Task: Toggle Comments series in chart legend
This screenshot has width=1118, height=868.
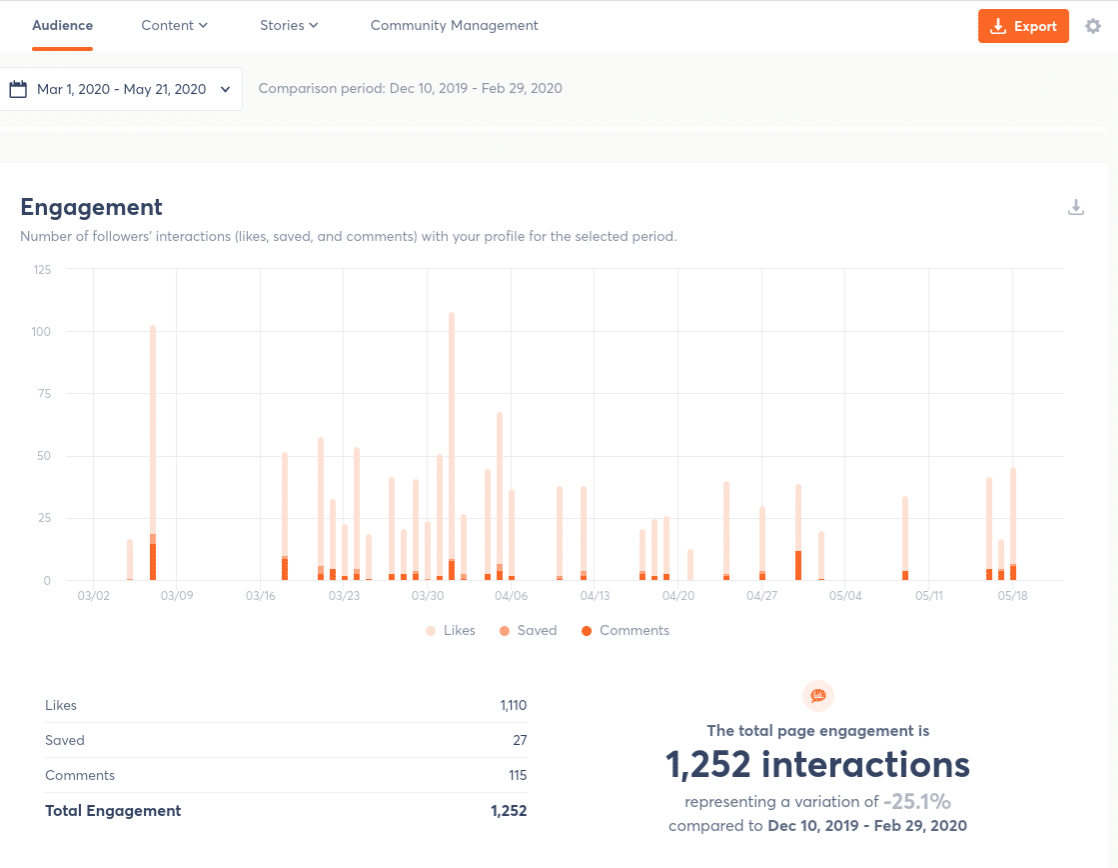Action: coord(625,631)
